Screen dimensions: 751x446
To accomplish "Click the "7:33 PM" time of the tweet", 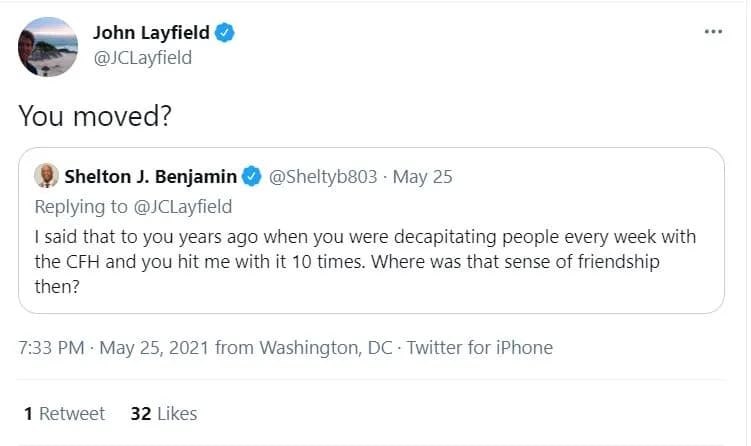I will pyautogui.click(x=52, y=348).
